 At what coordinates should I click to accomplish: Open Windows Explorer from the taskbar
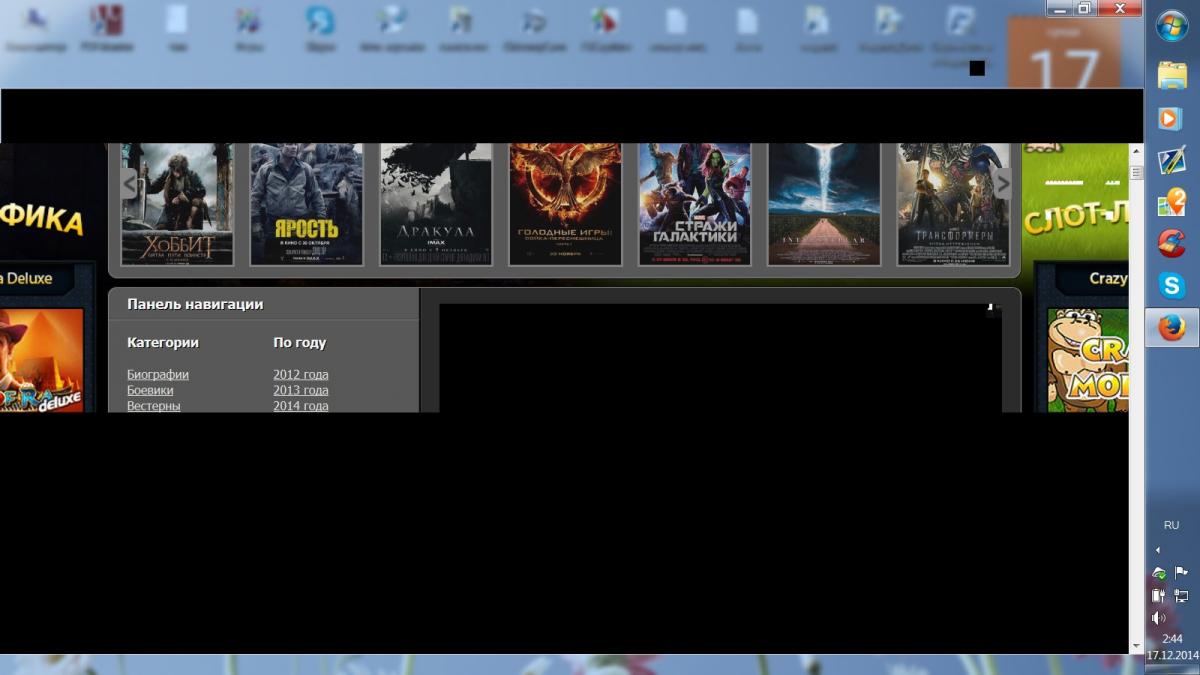tap(1171, 75)
